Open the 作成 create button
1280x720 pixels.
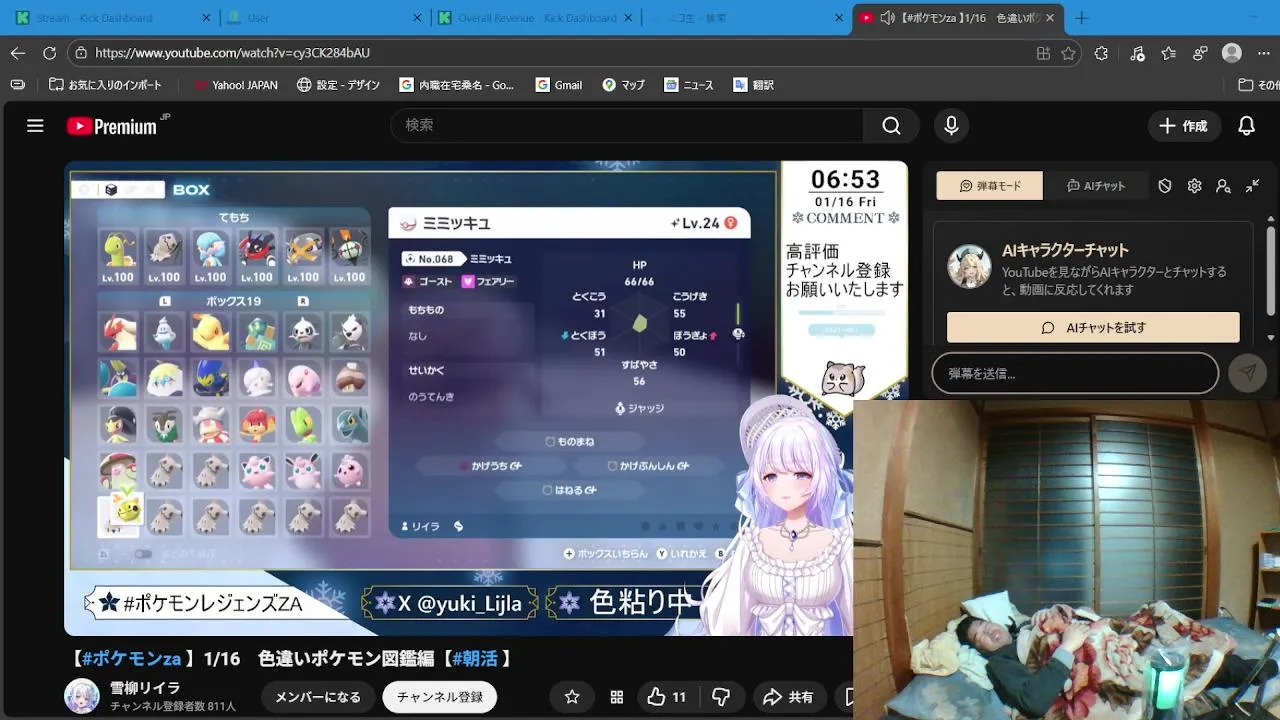[x=1184, y=126]
